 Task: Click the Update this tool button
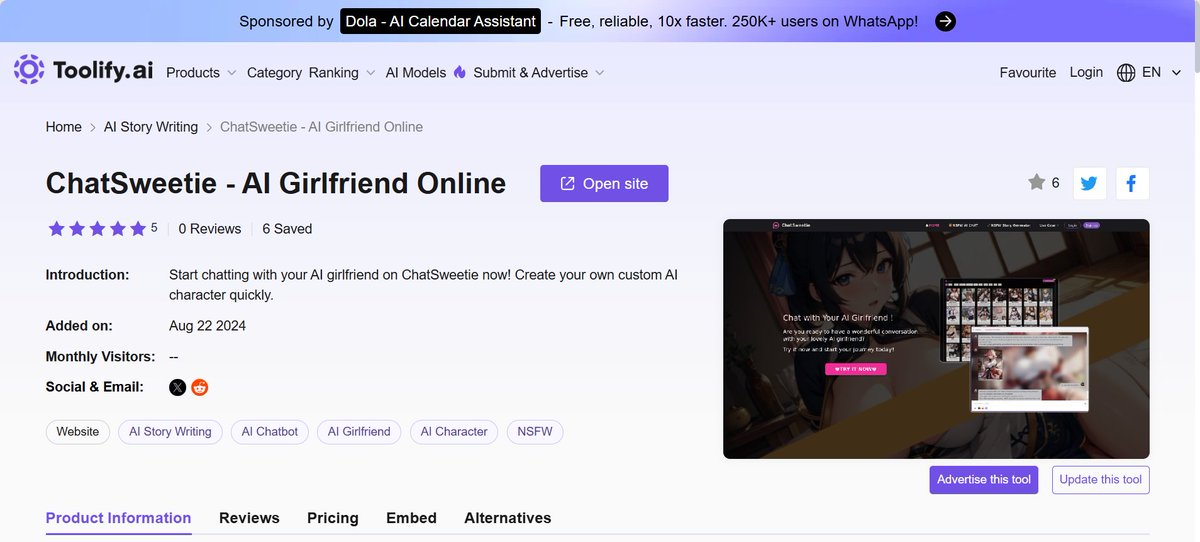coord(1100,480)
